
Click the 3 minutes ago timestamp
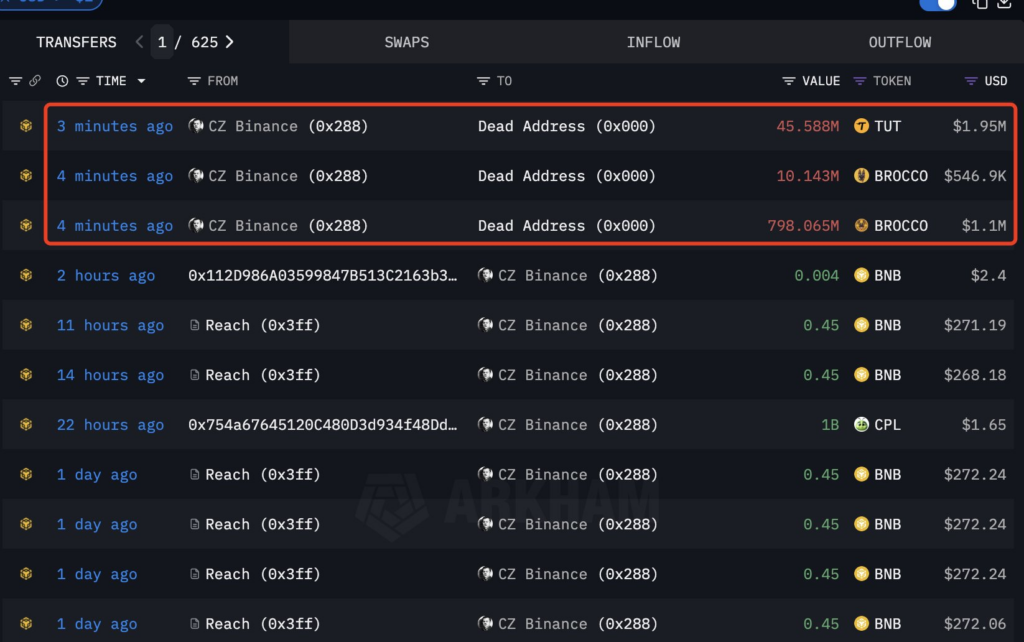114,126
